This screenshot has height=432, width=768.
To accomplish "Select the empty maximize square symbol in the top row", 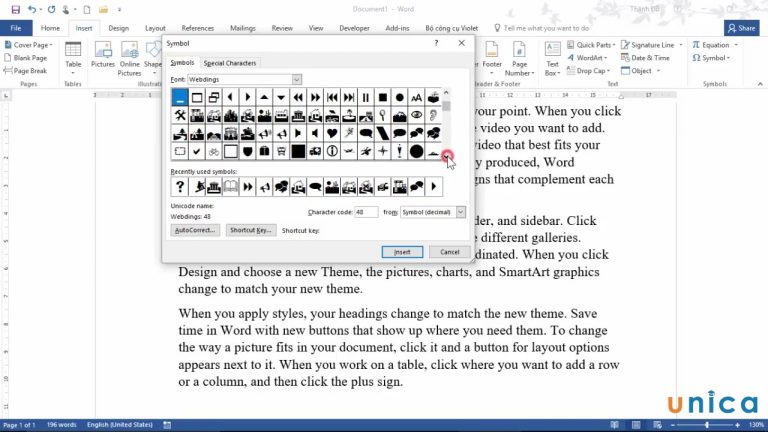I will 197,97.
